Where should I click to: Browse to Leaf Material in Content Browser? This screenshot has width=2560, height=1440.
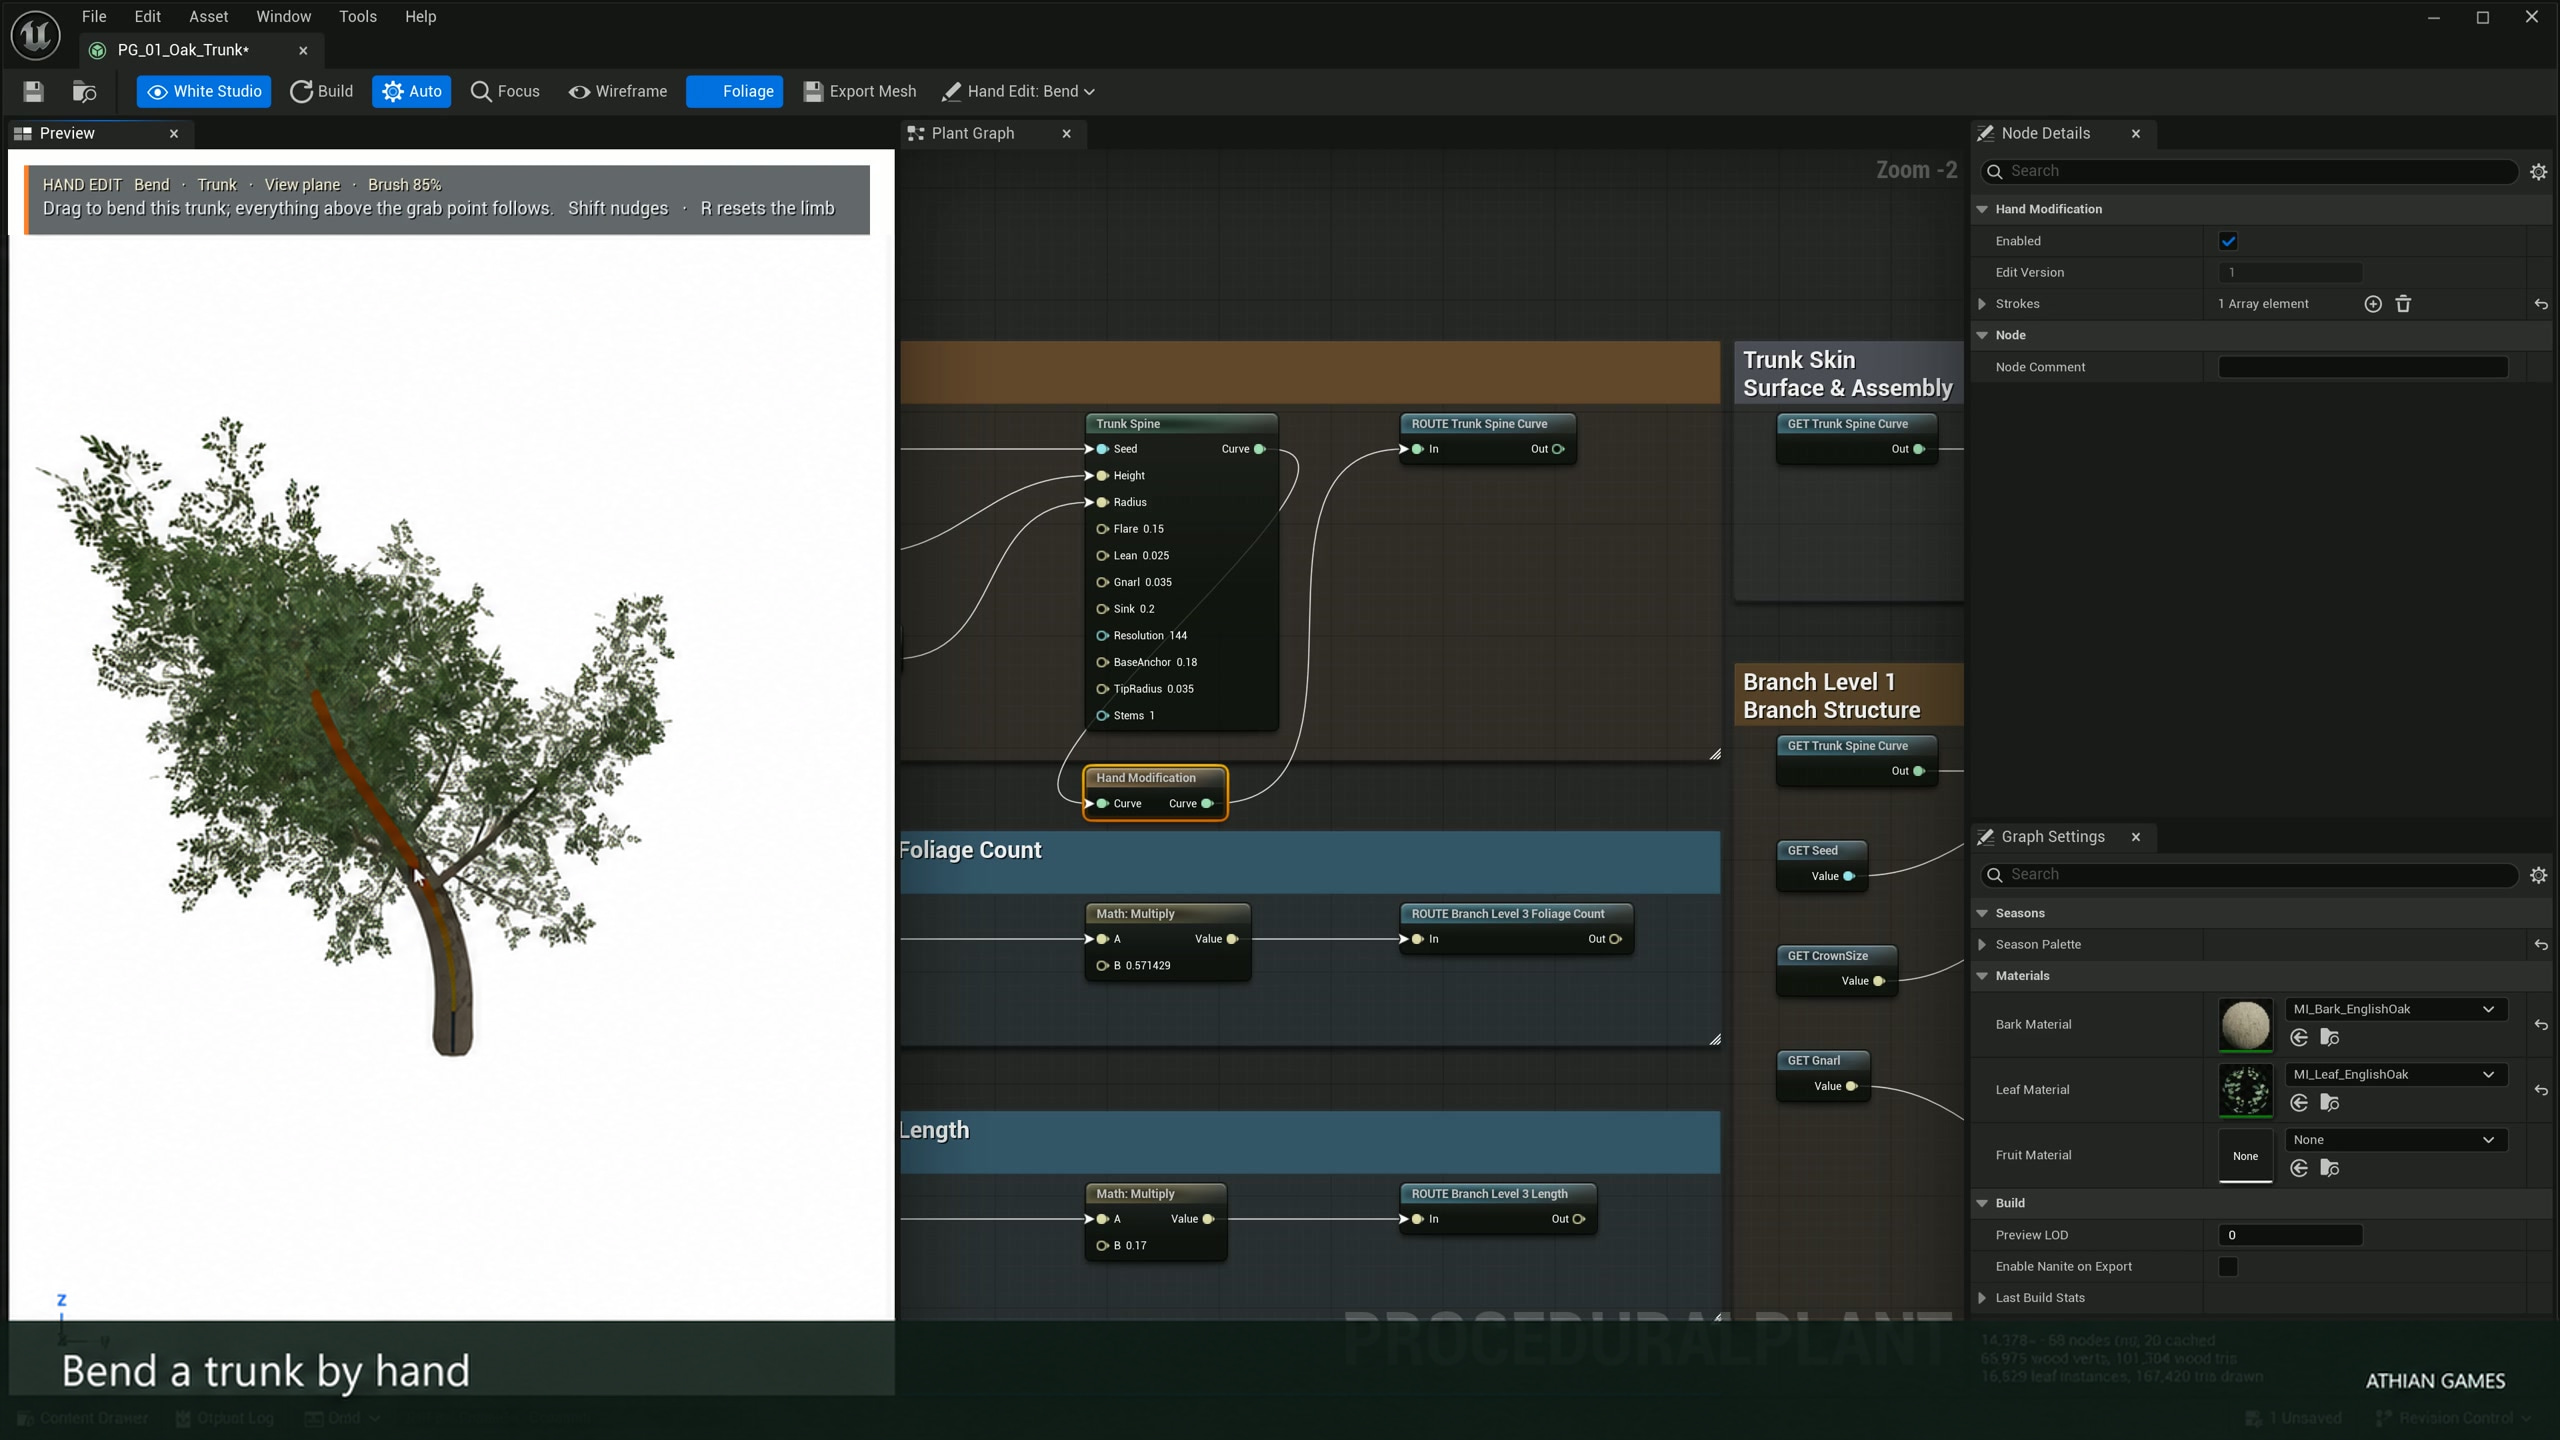pos(2329,1103)
